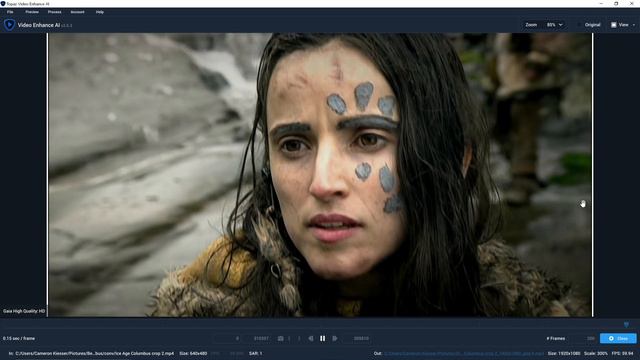640x360 pixels.
Task: Click the View split-screen icon
Action: [x=613, y=25]
